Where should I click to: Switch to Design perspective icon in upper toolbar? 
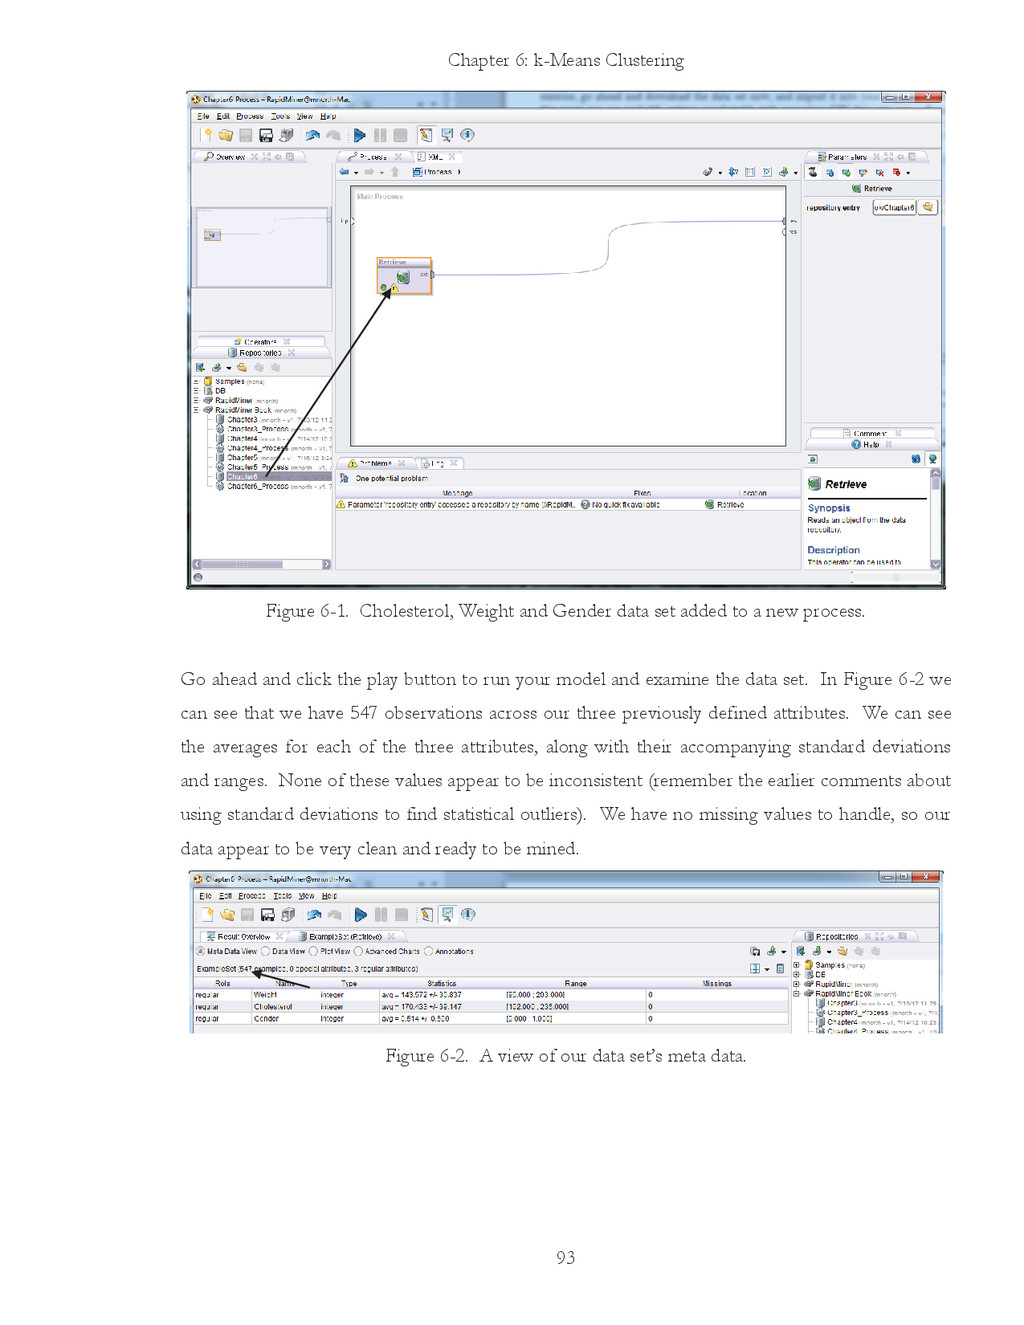point(426,135)
